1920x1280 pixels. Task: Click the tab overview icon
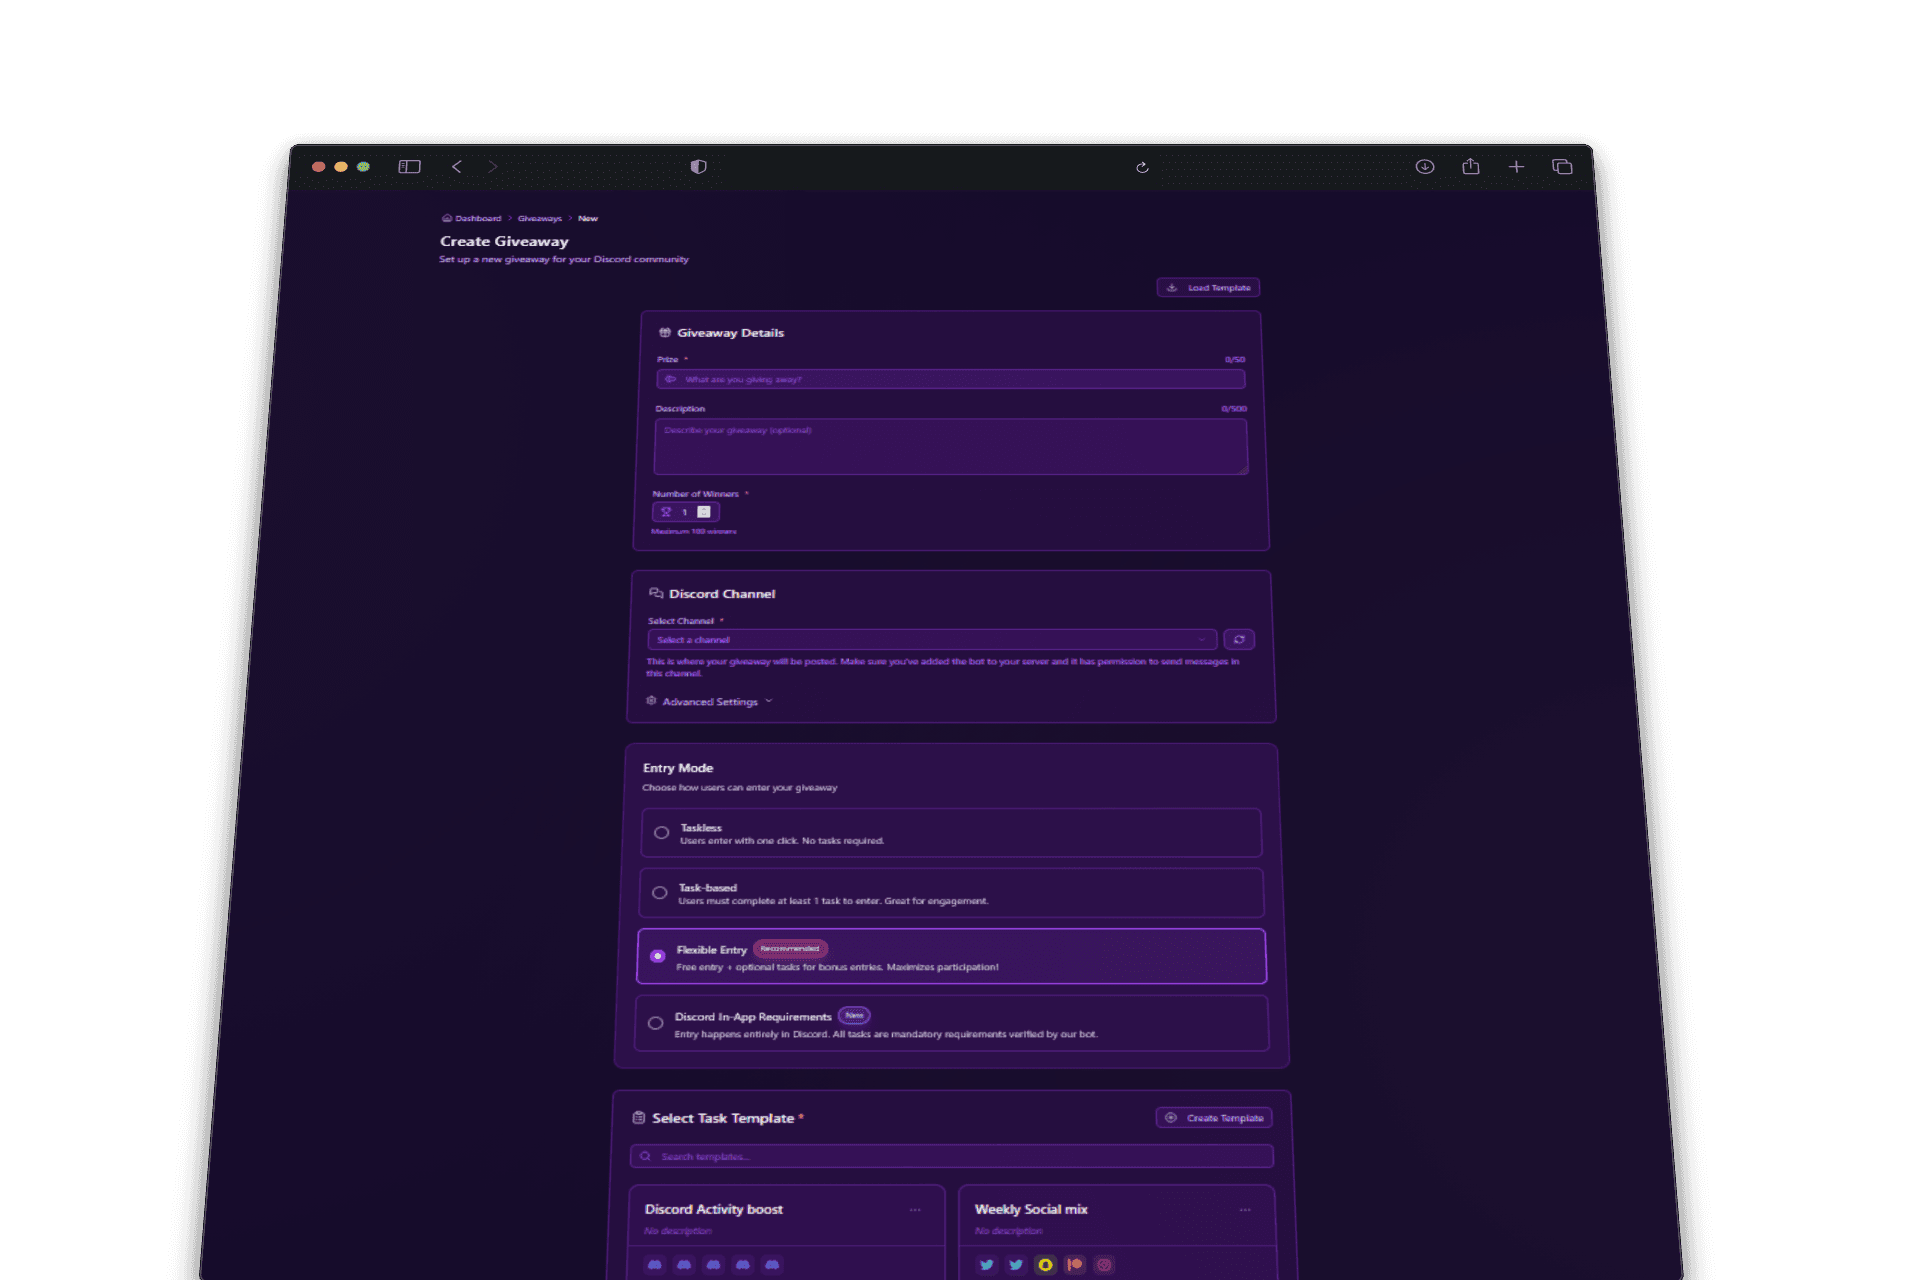tap(1562, 167)
